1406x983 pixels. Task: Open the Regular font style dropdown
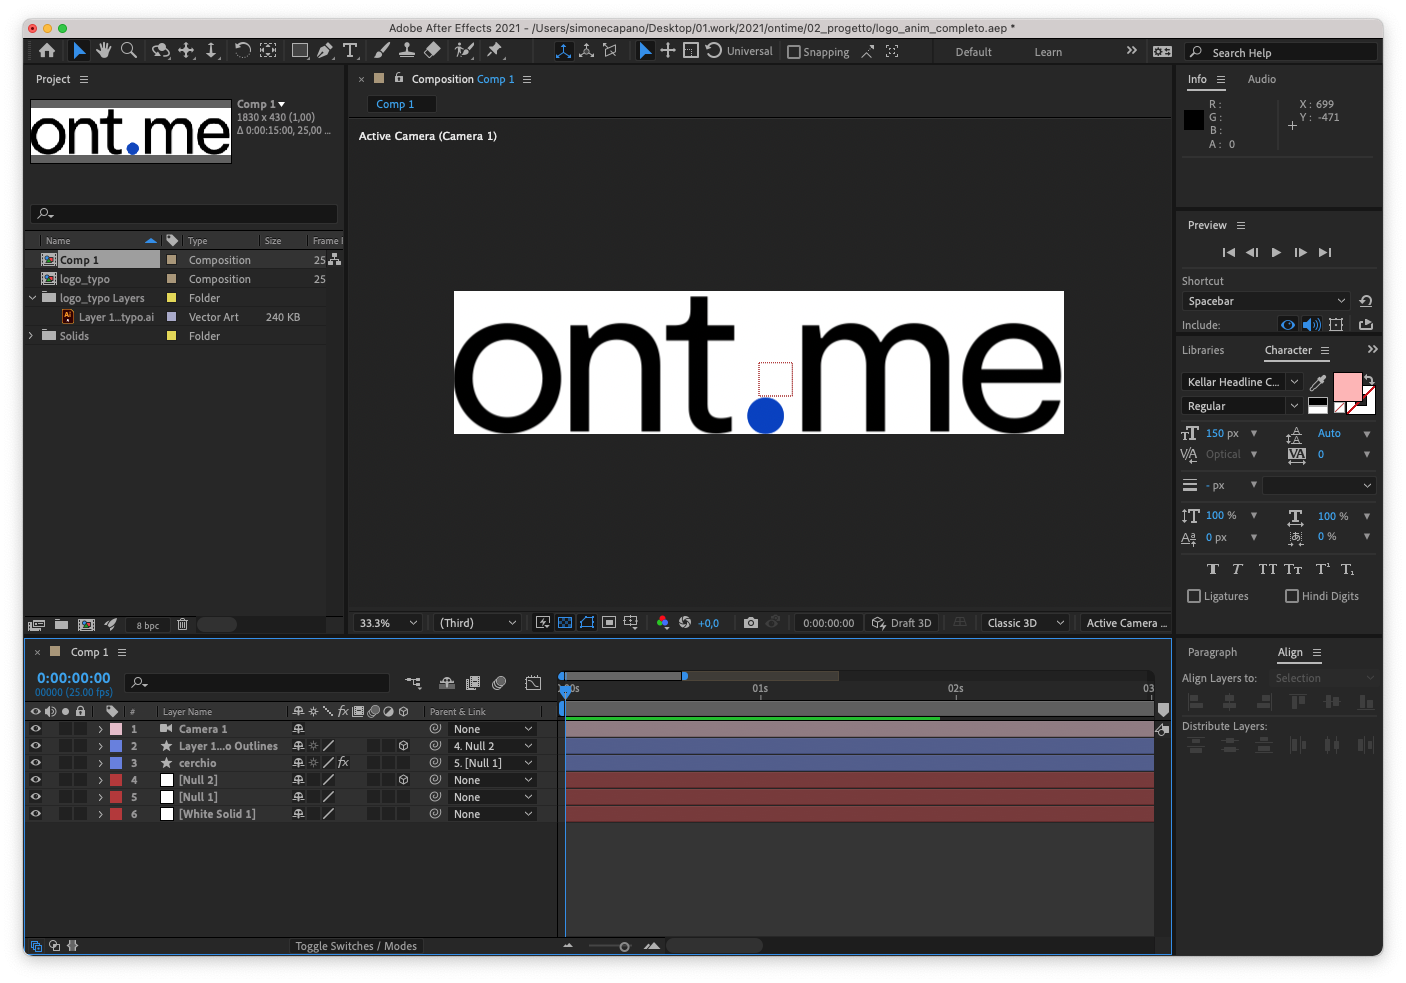[x=1242, y=406]
